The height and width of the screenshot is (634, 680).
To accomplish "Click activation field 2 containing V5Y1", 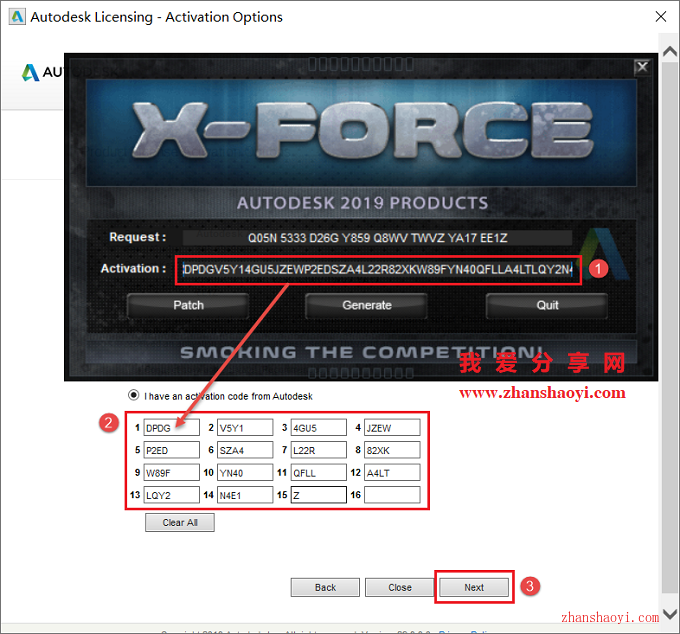I will pos(245,428).
